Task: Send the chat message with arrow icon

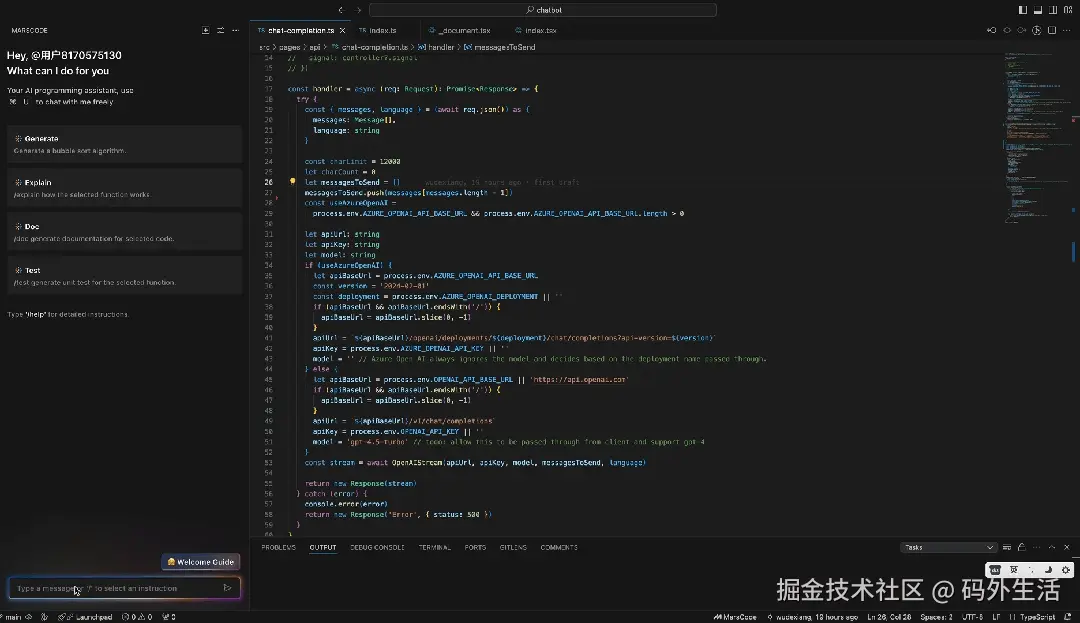Action: tap(227, 588)
